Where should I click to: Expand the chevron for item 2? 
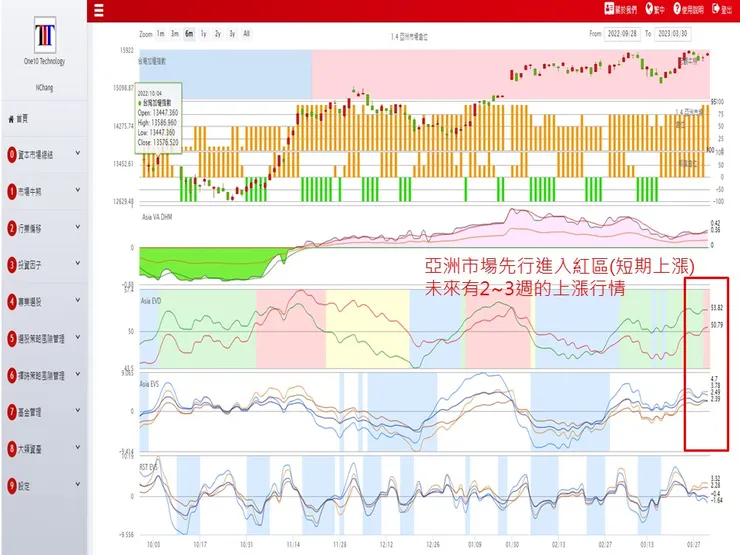pos(78,227)
